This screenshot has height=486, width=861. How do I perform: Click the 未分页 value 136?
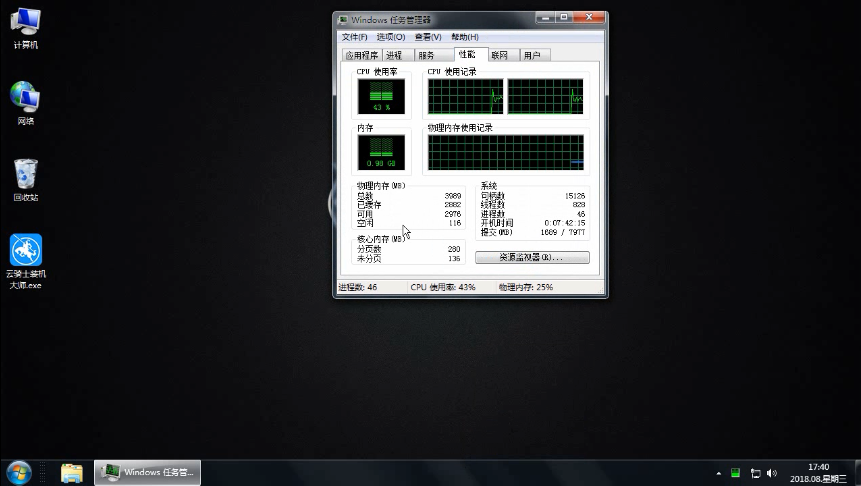coord(454,259)
